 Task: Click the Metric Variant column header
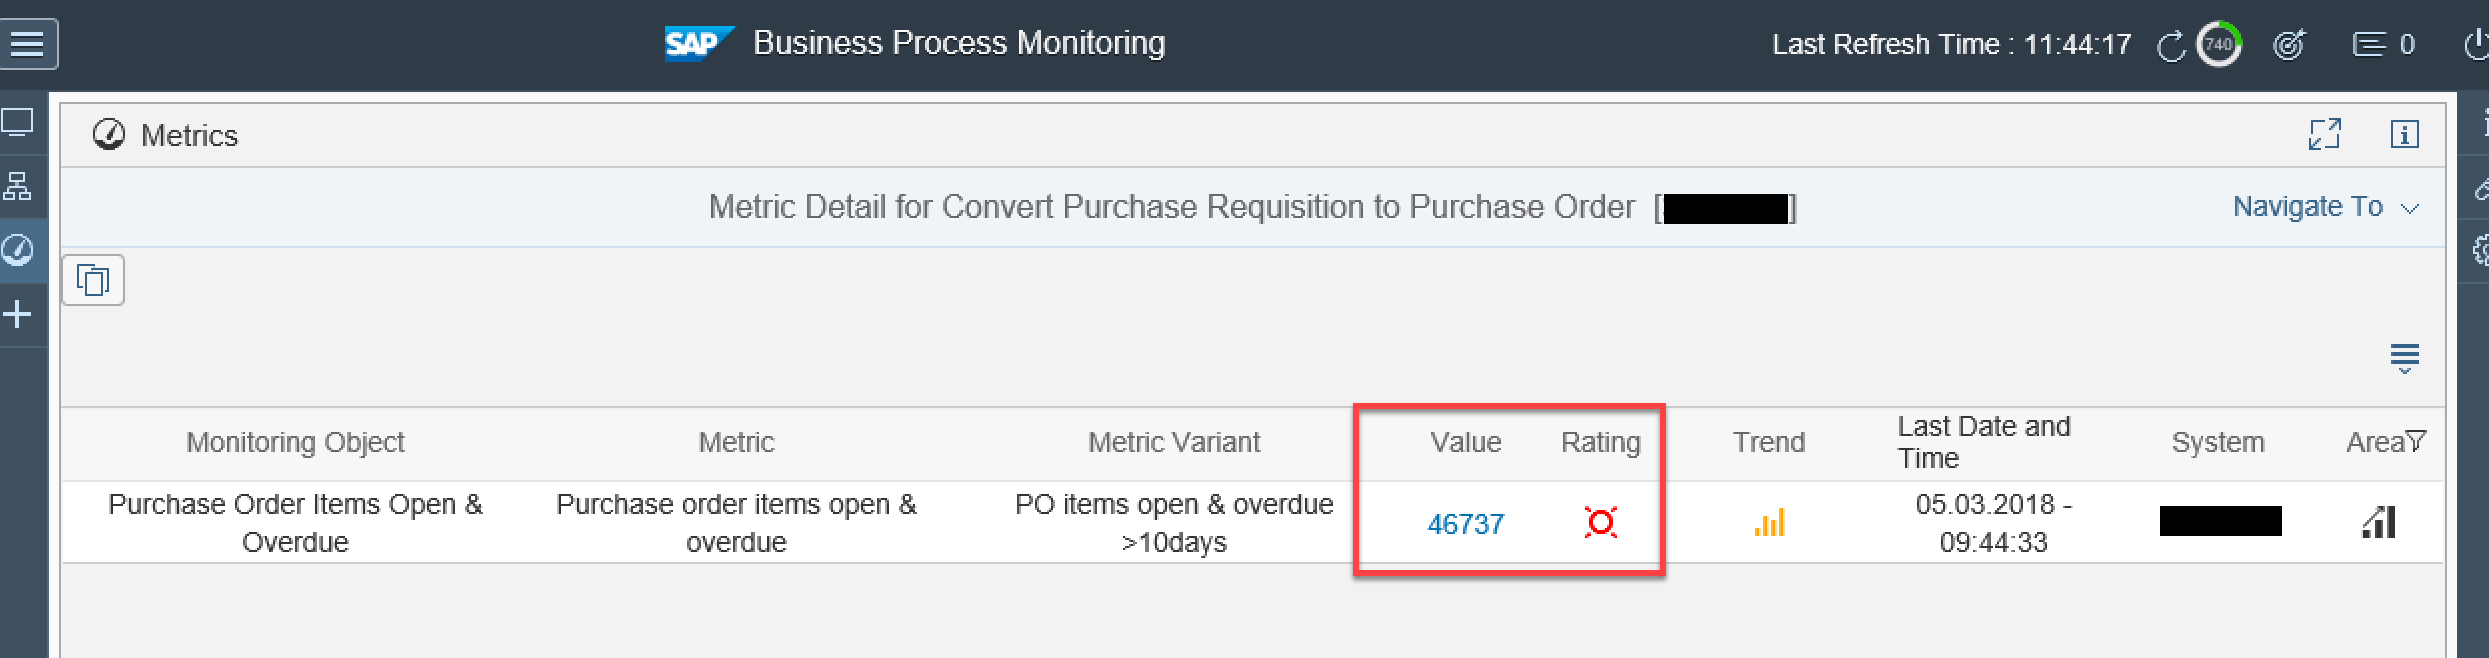coord(1174,443)
